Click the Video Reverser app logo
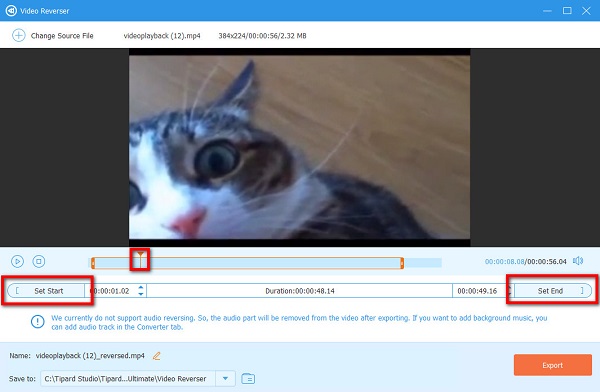 [11, 11]
